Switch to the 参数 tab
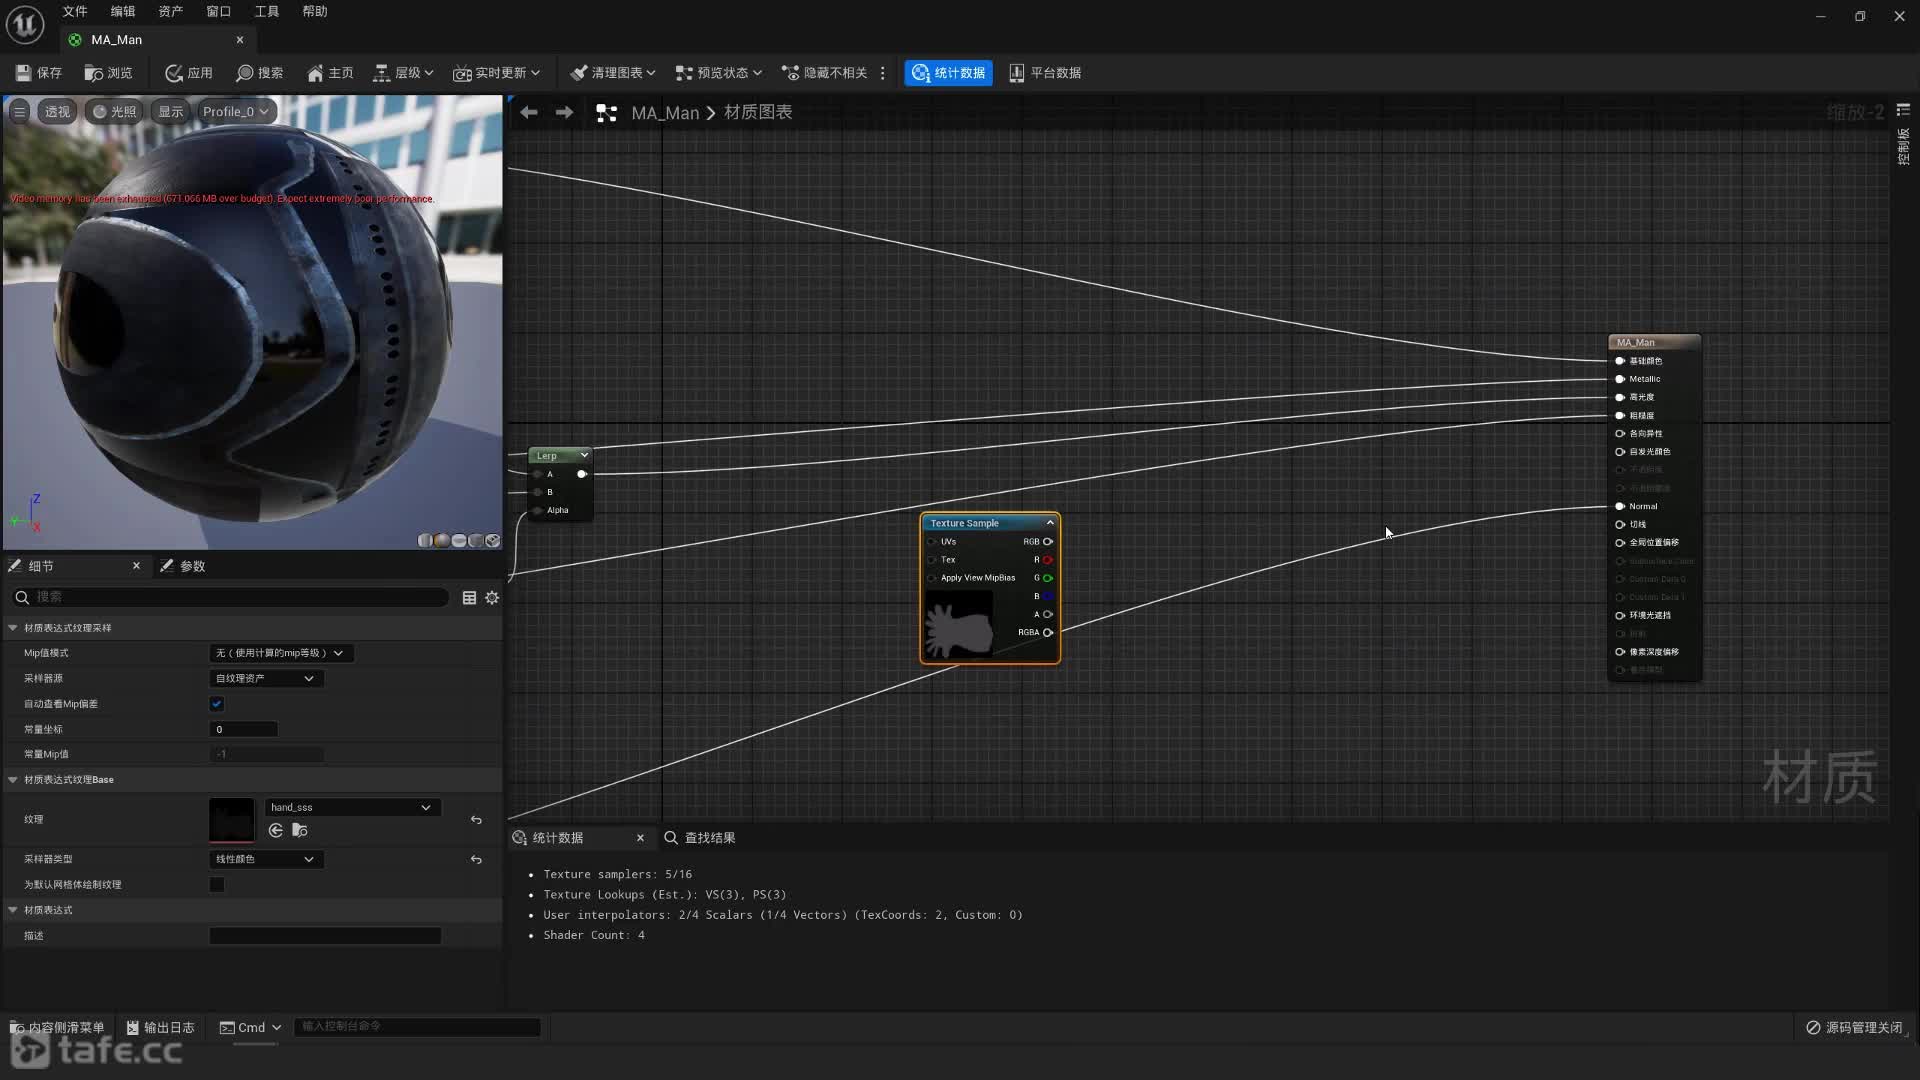 (x=191, y=566)
